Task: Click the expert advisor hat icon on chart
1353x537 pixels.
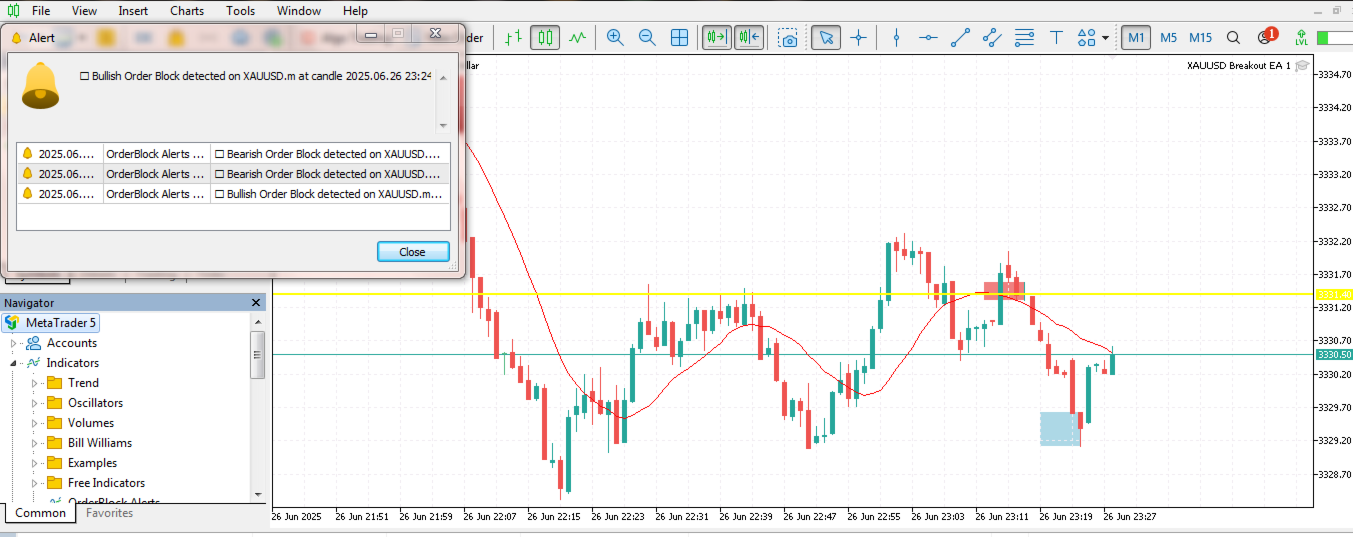Action: 1302,65
